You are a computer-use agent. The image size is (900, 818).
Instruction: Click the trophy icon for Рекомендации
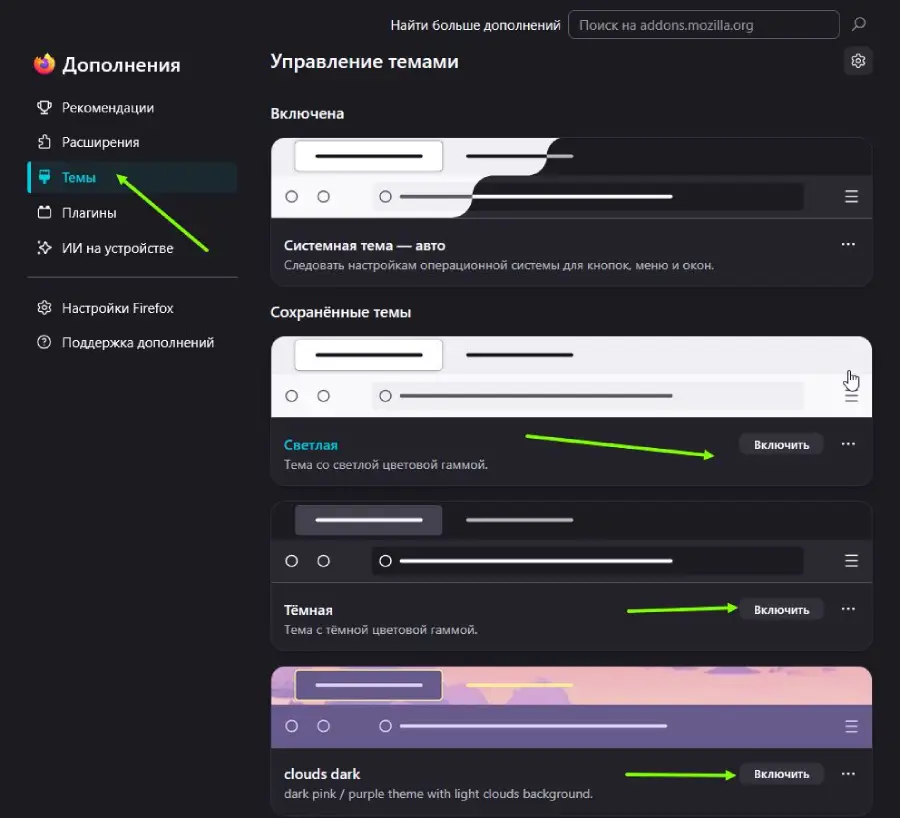click(44, 107)
